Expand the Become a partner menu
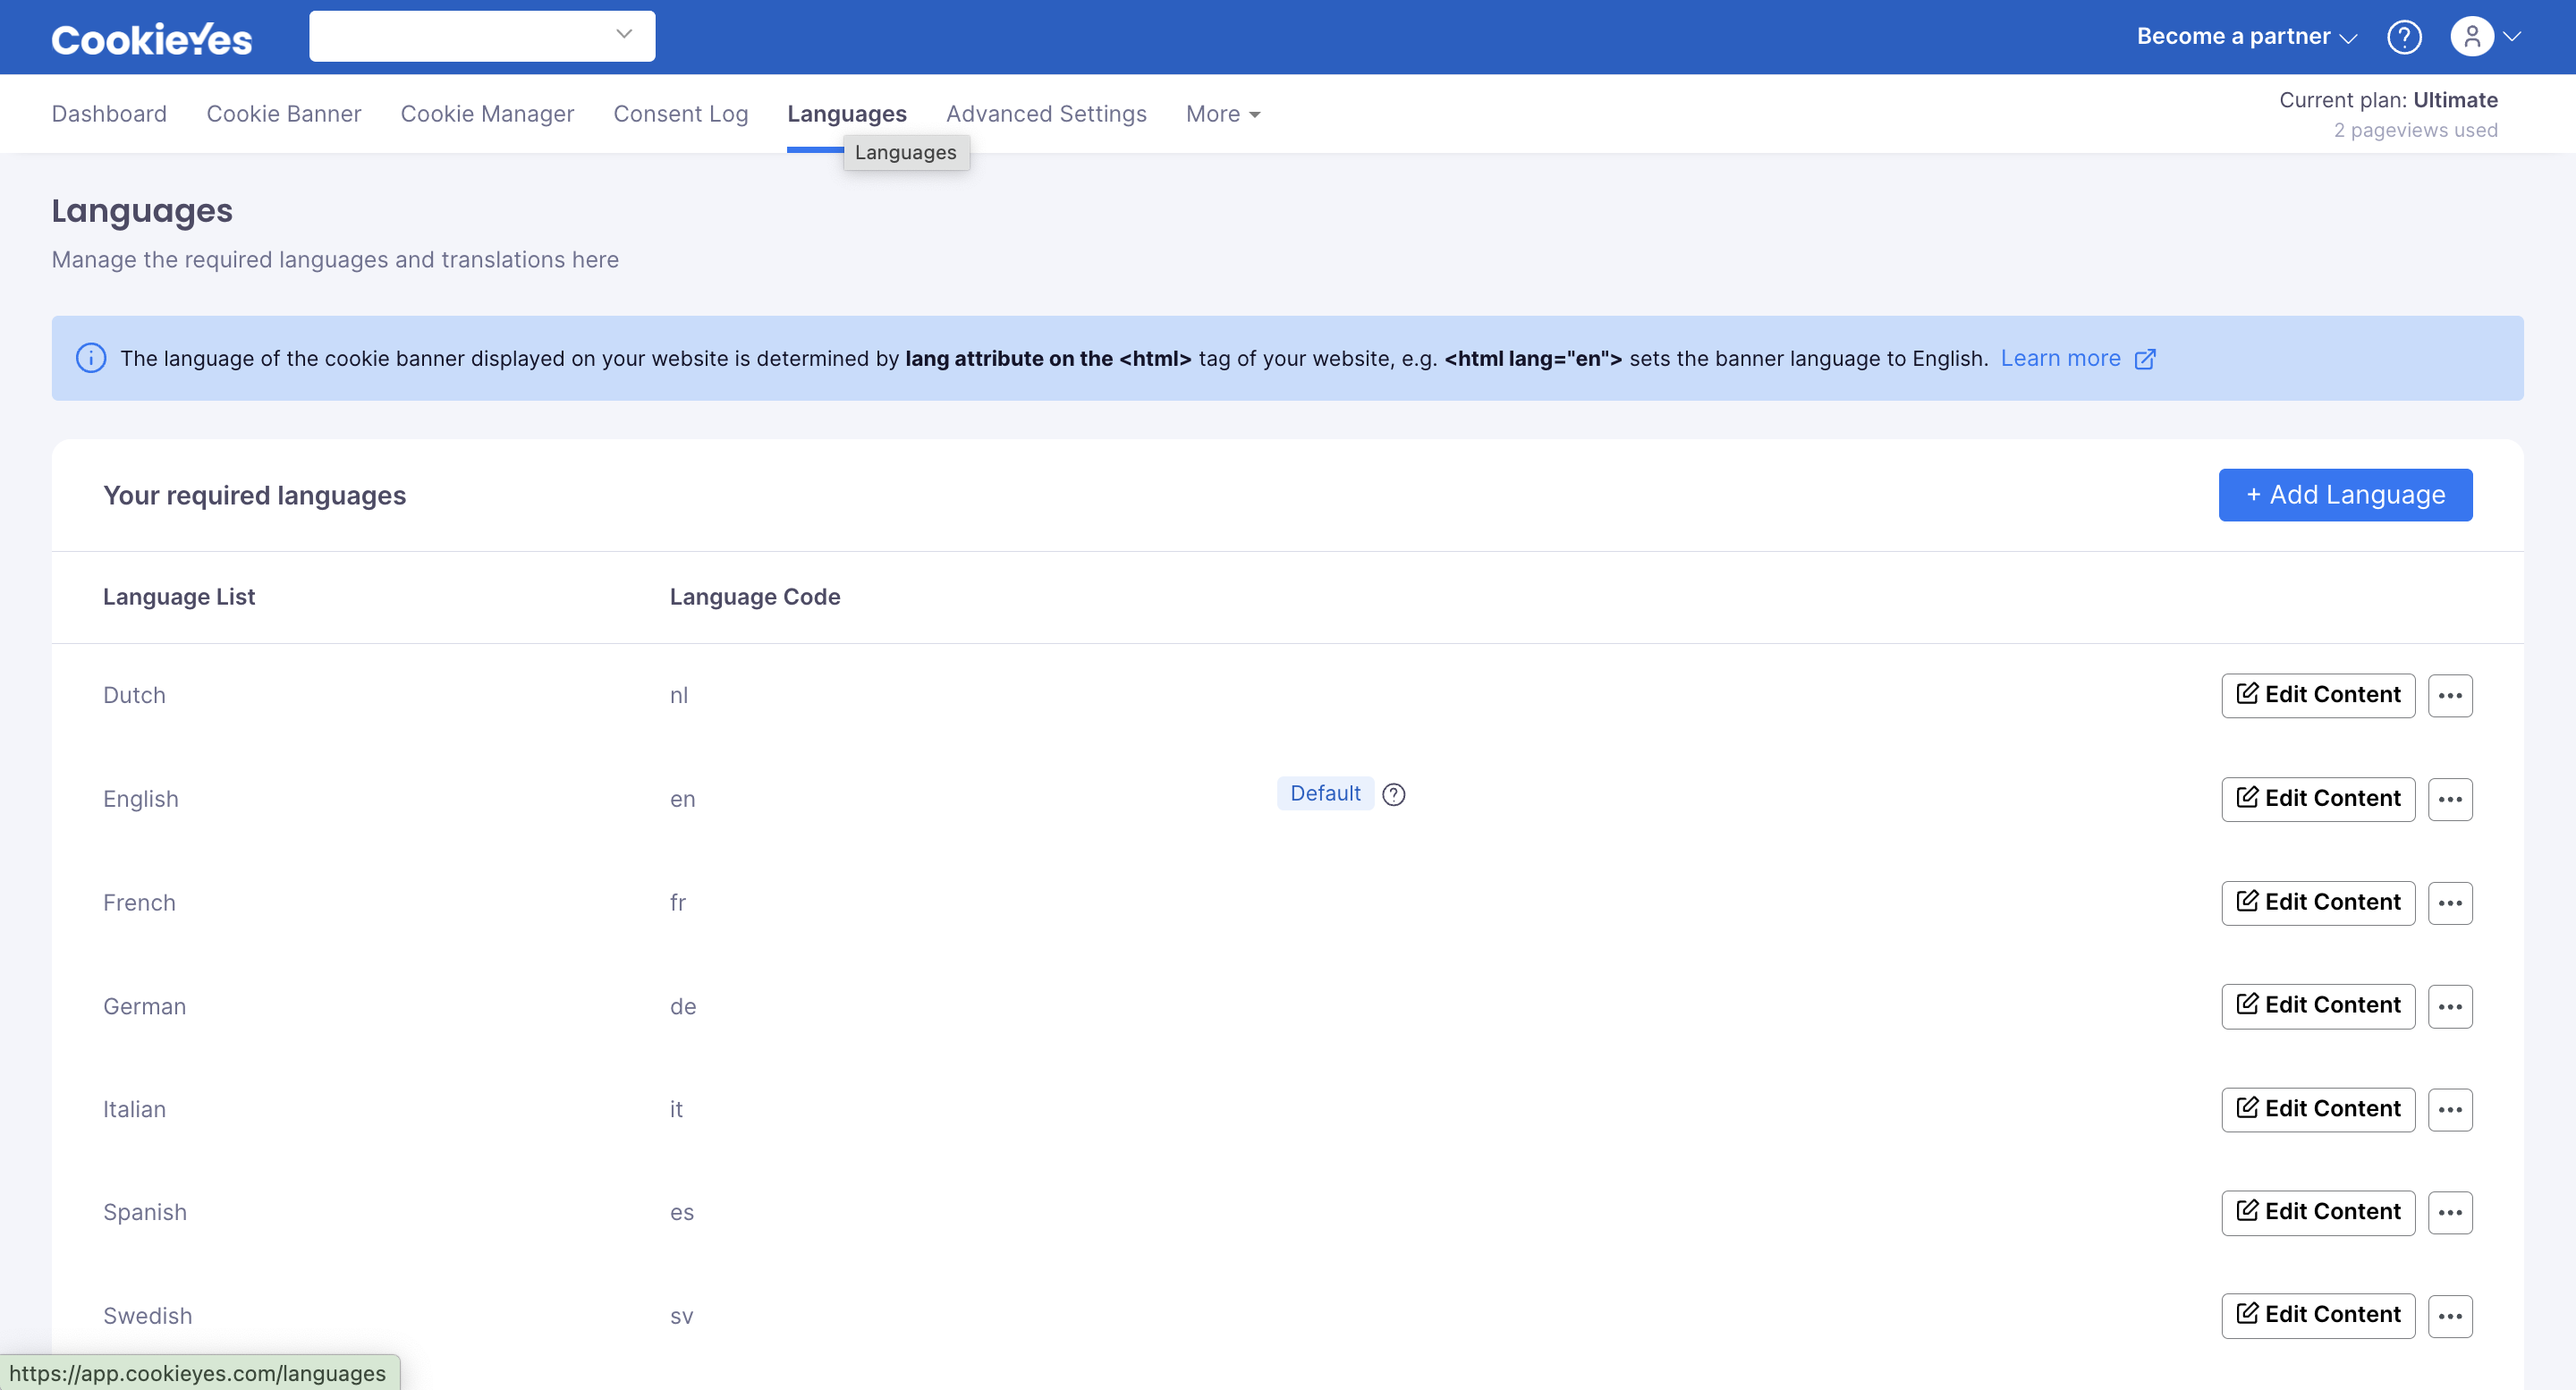This screenshot has width=2576, height=1390. click(2246, 37)
